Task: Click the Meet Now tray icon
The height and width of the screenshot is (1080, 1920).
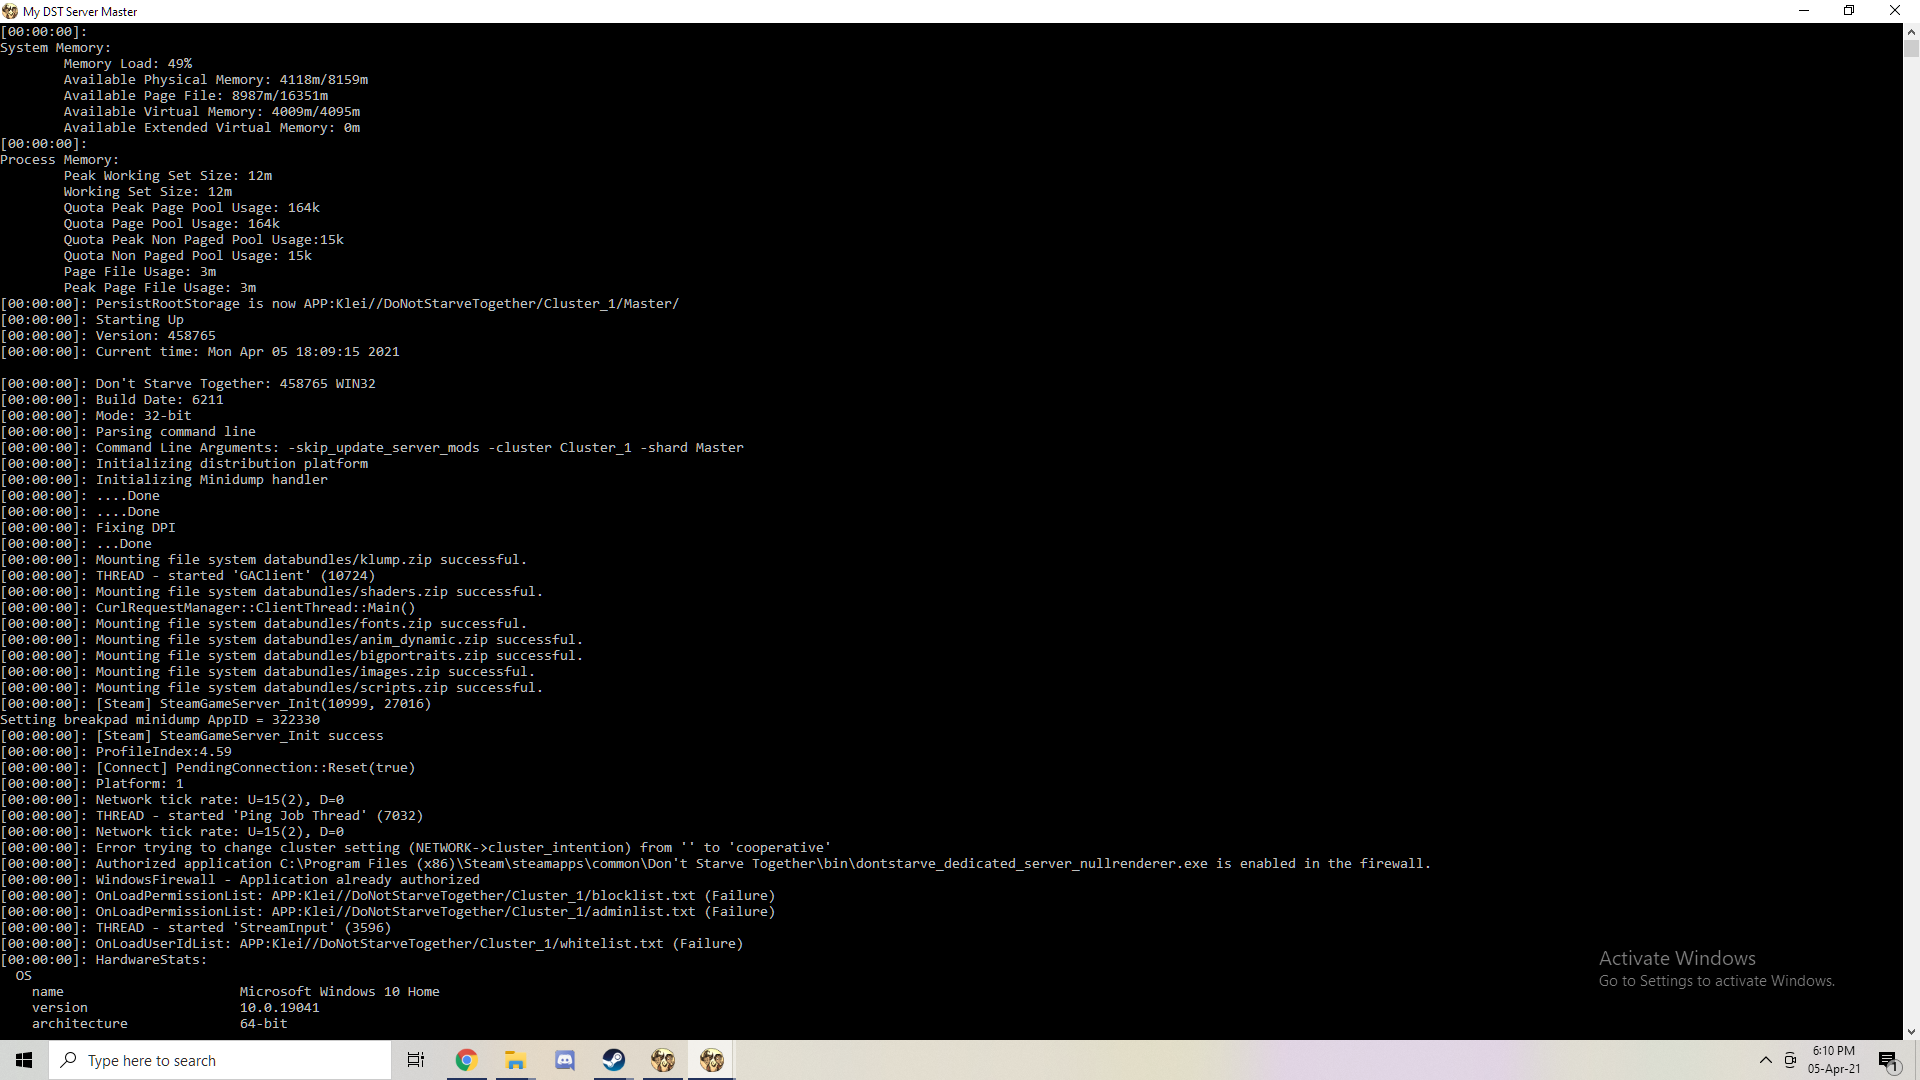Action: point(1790,1060)
